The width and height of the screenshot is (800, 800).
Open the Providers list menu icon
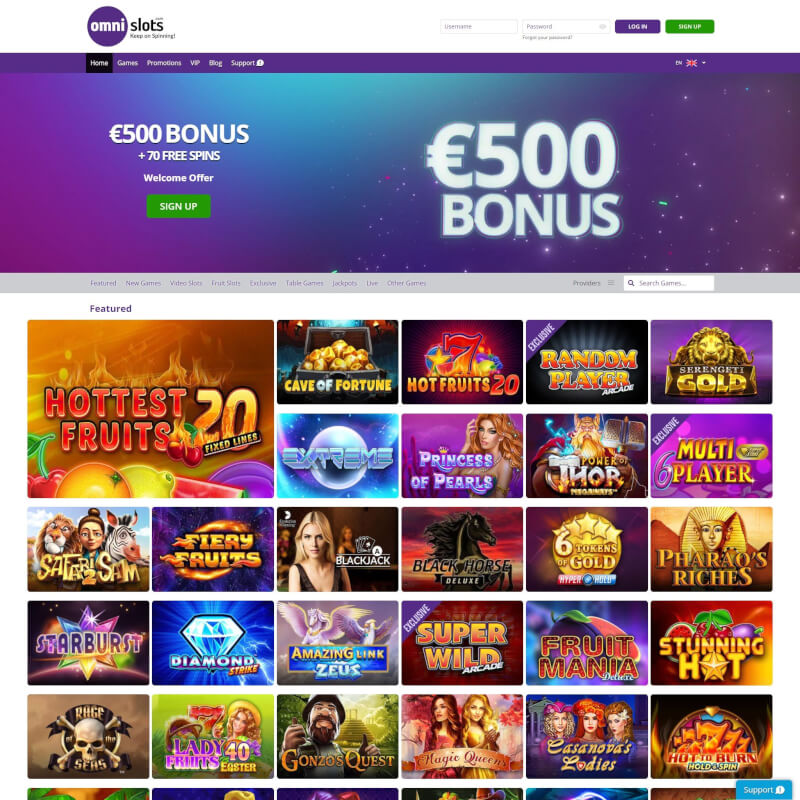click(x=611, y=283)
